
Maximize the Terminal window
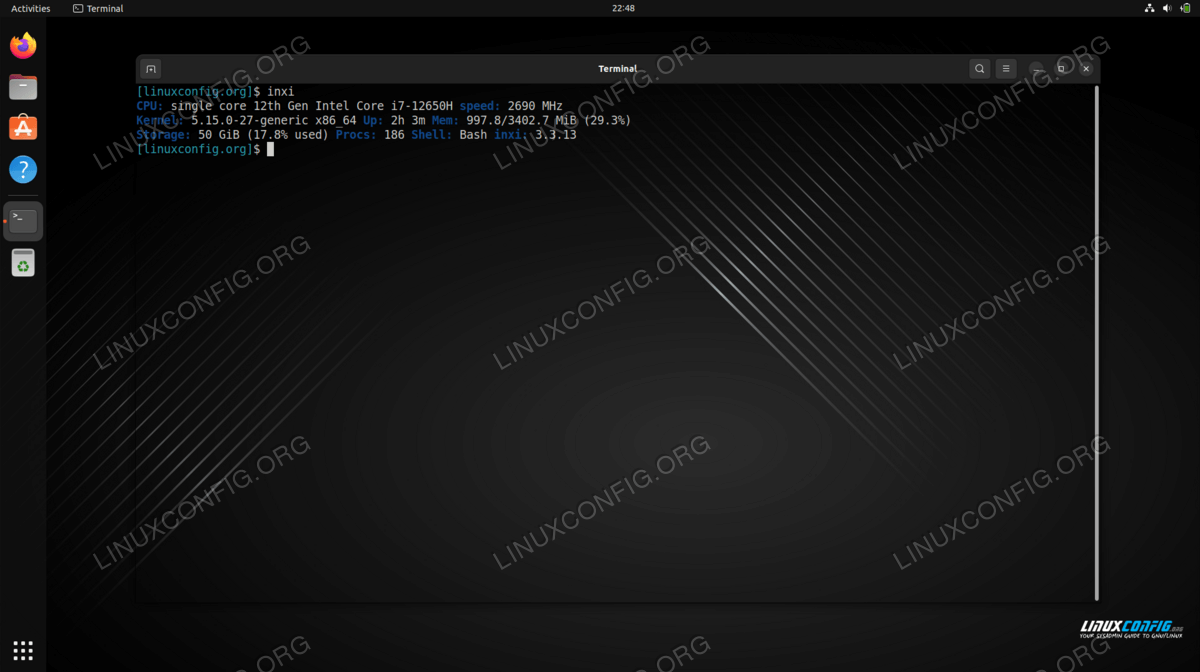tap(1061, 69)
